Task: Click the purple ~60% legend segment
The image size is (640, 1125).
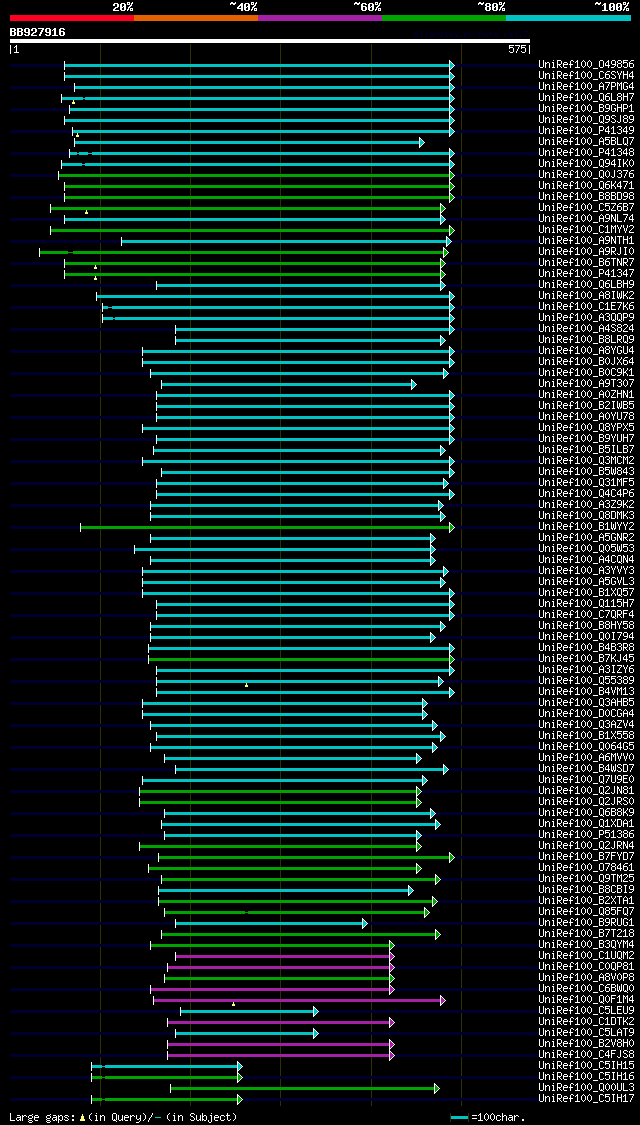Action: (x=320, y=17)
